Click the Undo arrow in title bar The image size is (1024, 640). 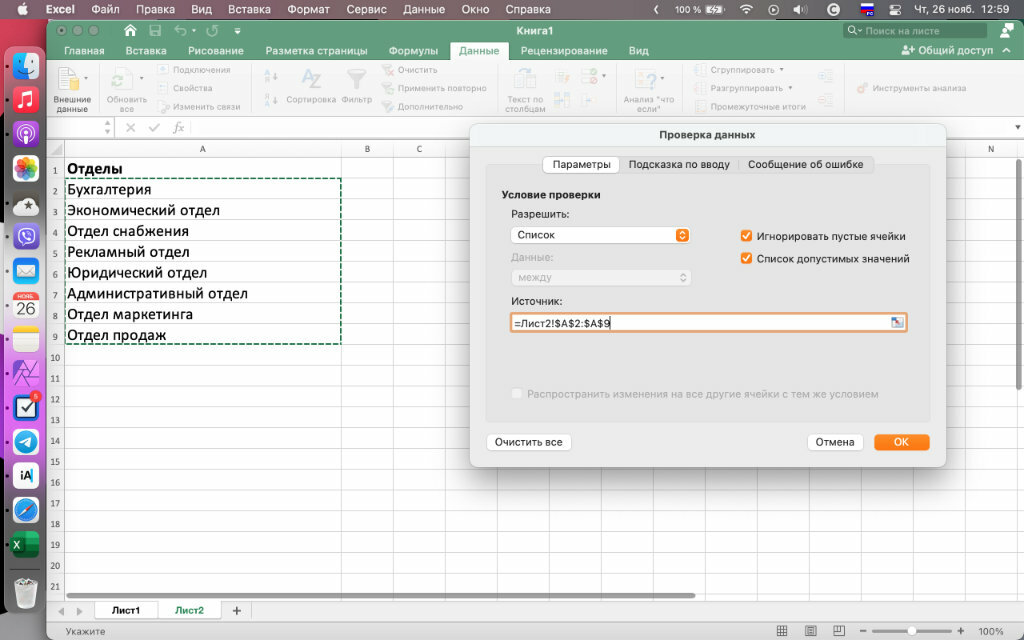click(180, 31)
